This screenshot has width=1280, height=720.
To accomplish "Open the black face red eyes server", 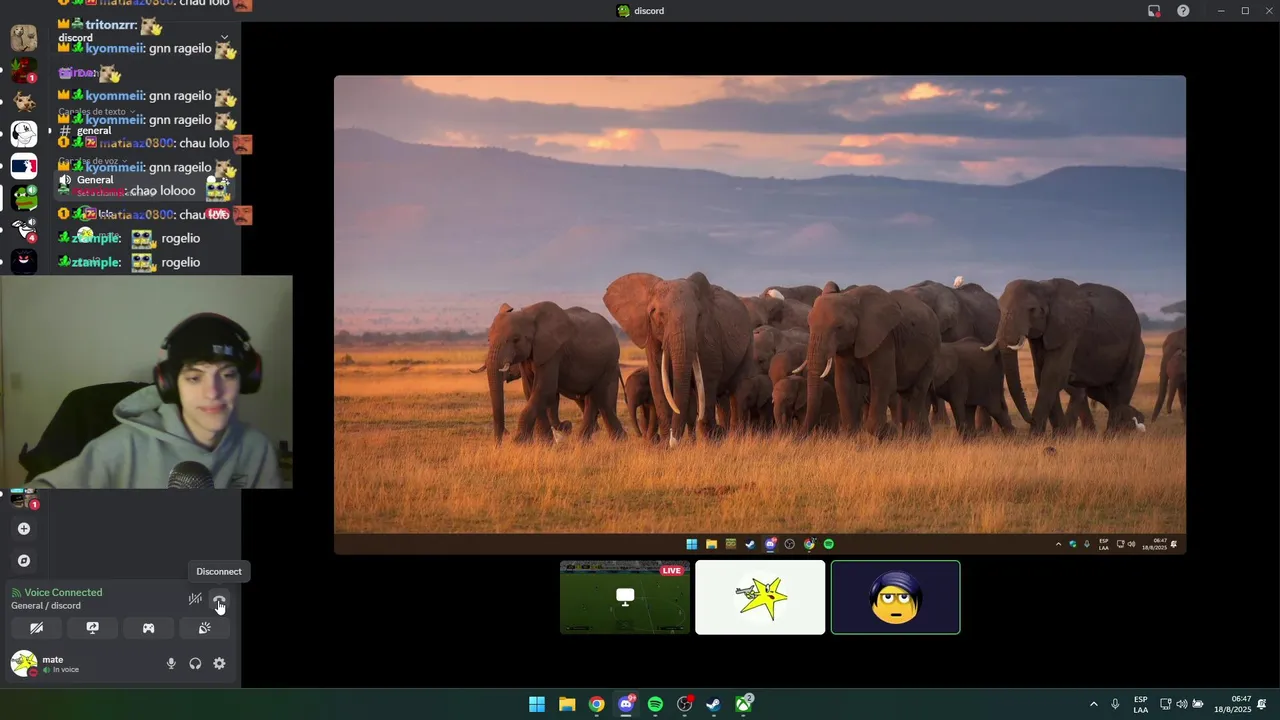I will coord(24,262).
